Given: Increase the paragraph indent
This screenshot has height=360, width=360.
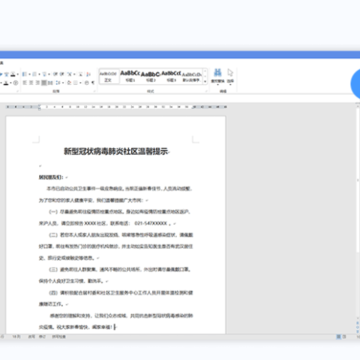Looking at the screenshot, I should pyautogui.click(x=62, y=74).
